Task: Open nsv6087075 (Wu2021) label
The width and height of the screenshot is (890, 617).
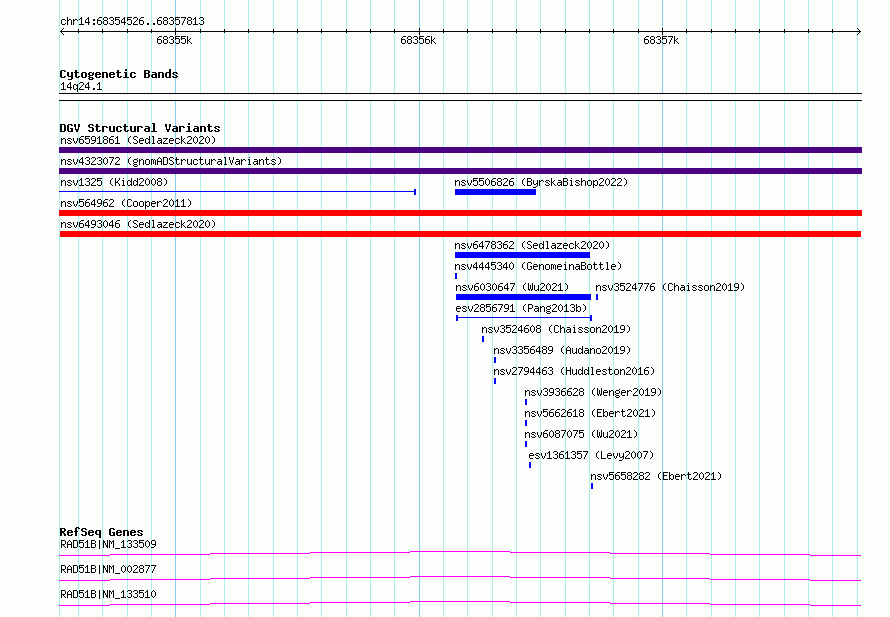Action: pos(581,434)
